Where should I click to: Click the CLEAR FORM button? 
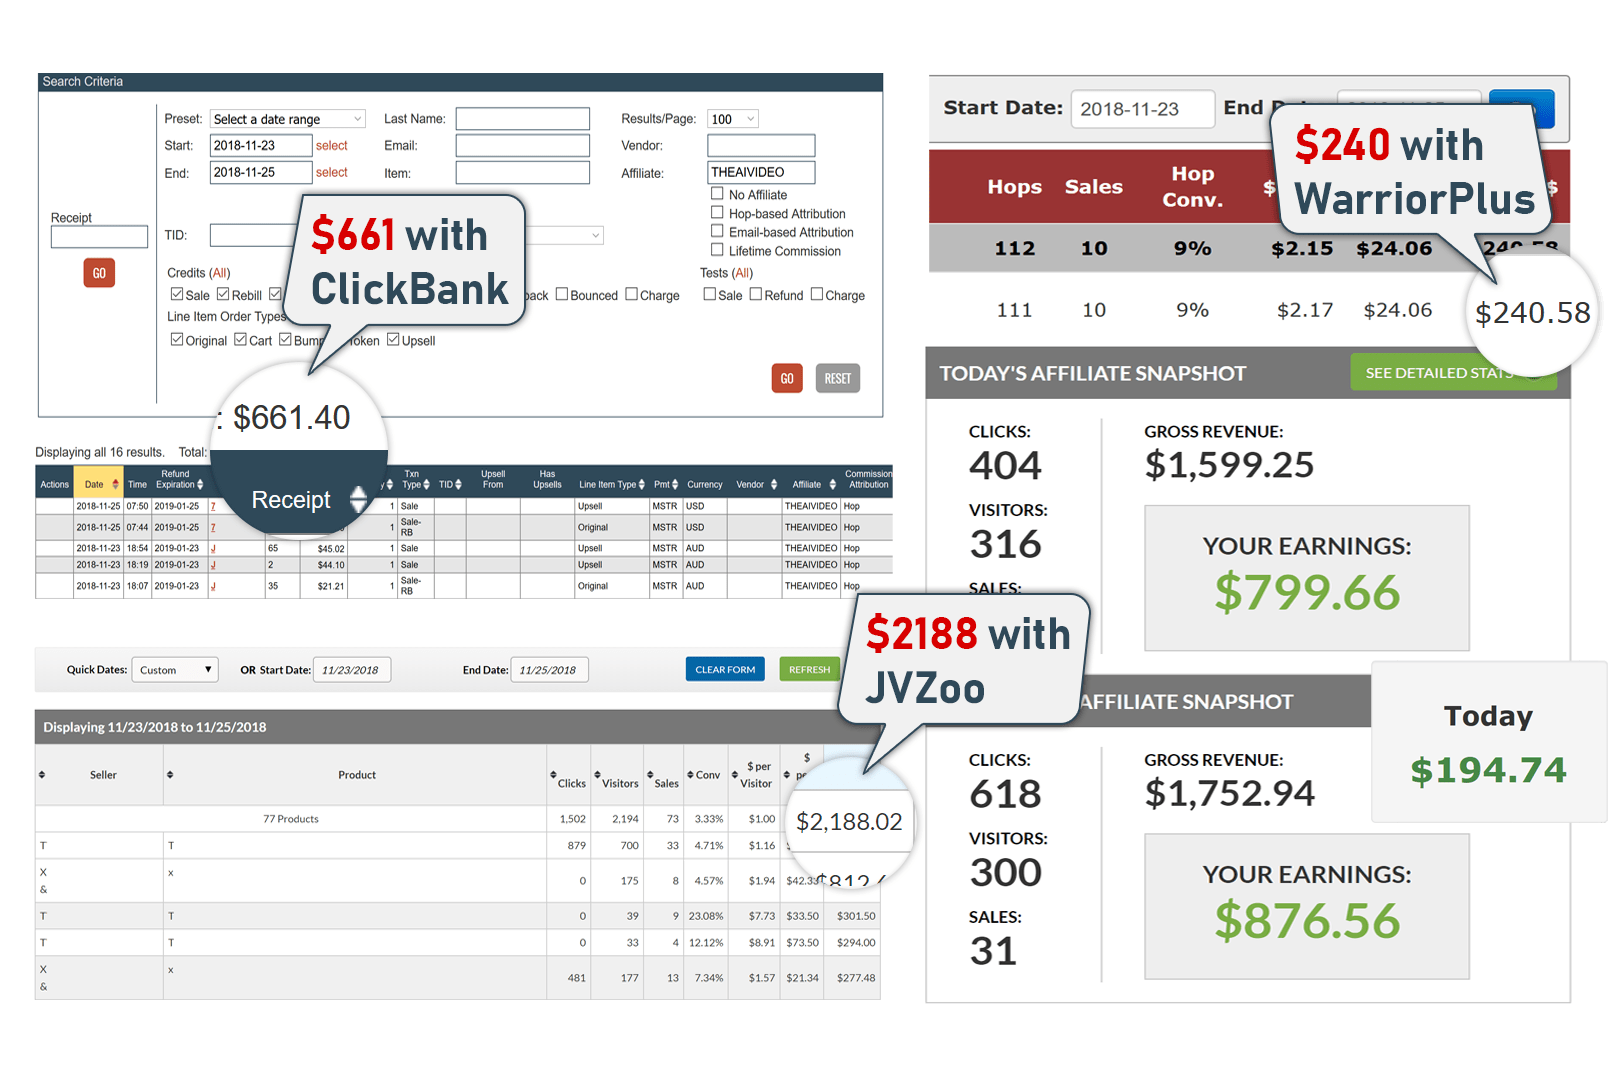[x=725, y=669]
